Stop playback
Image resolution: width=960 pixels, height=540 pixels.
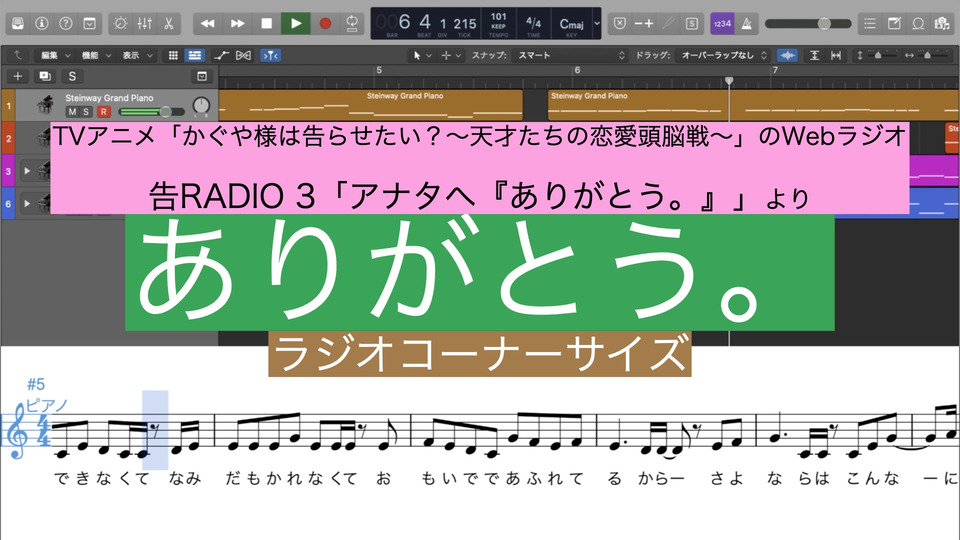coord(266,23)
